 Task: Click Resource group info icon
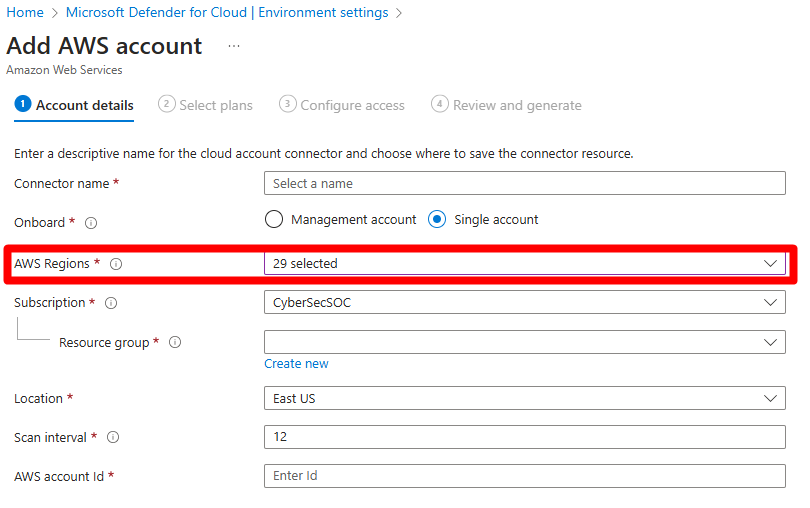(x=175, y=342)
